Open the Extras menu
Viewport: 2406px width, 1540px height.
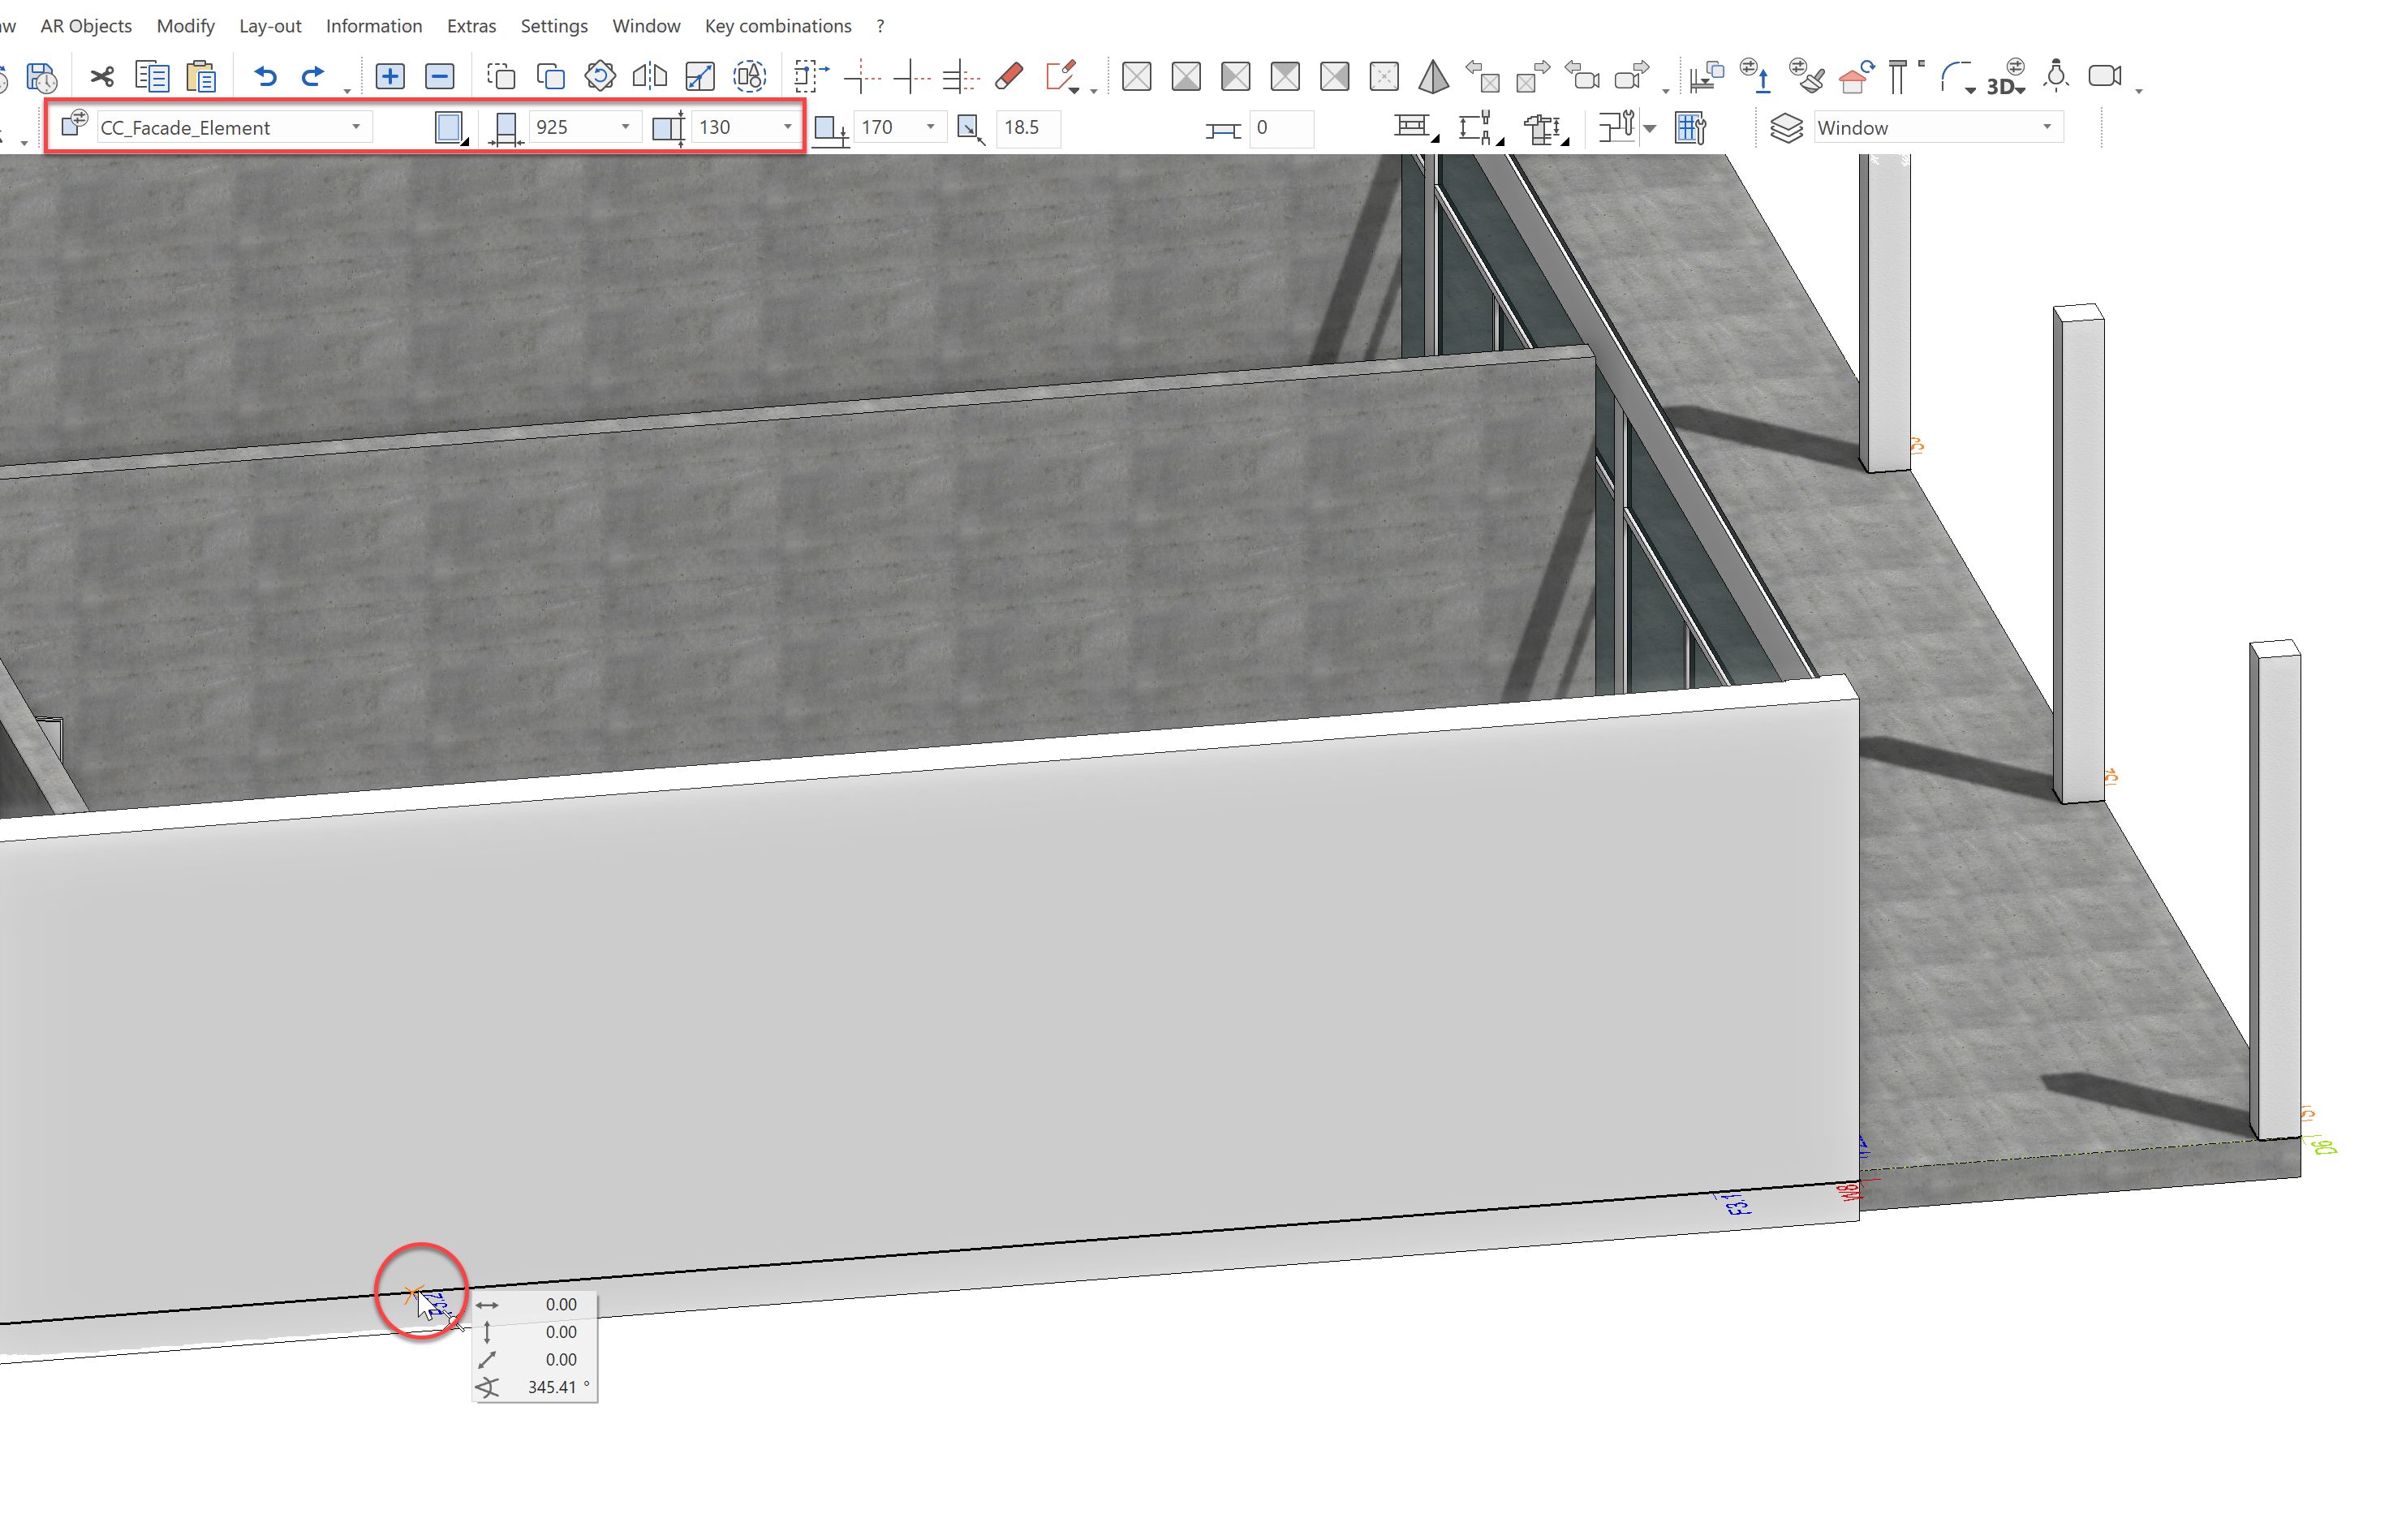[471, 26]
